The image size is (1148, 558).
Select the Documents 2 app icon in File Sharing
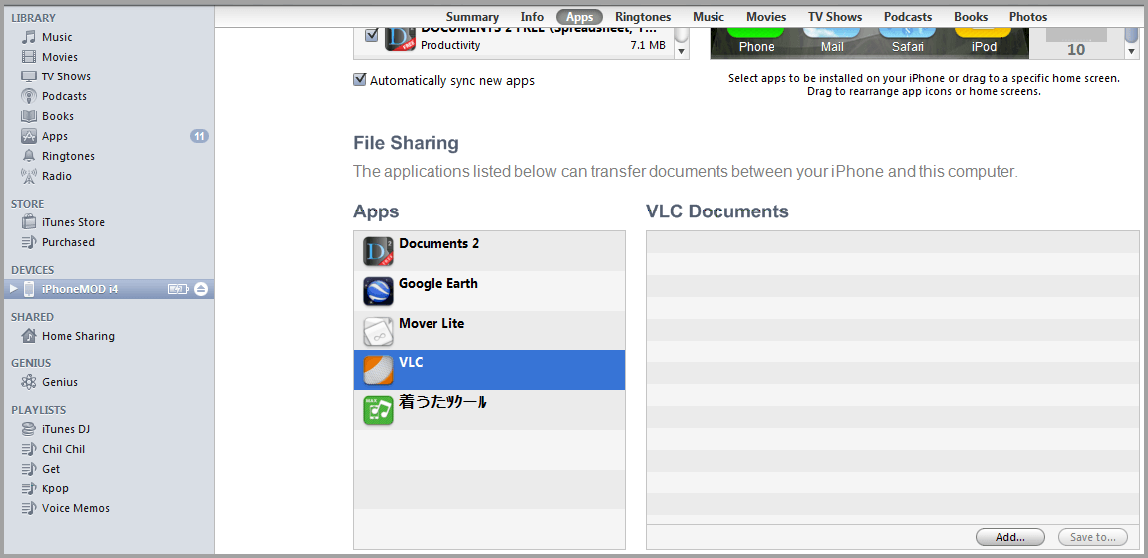tap(379, 251)
